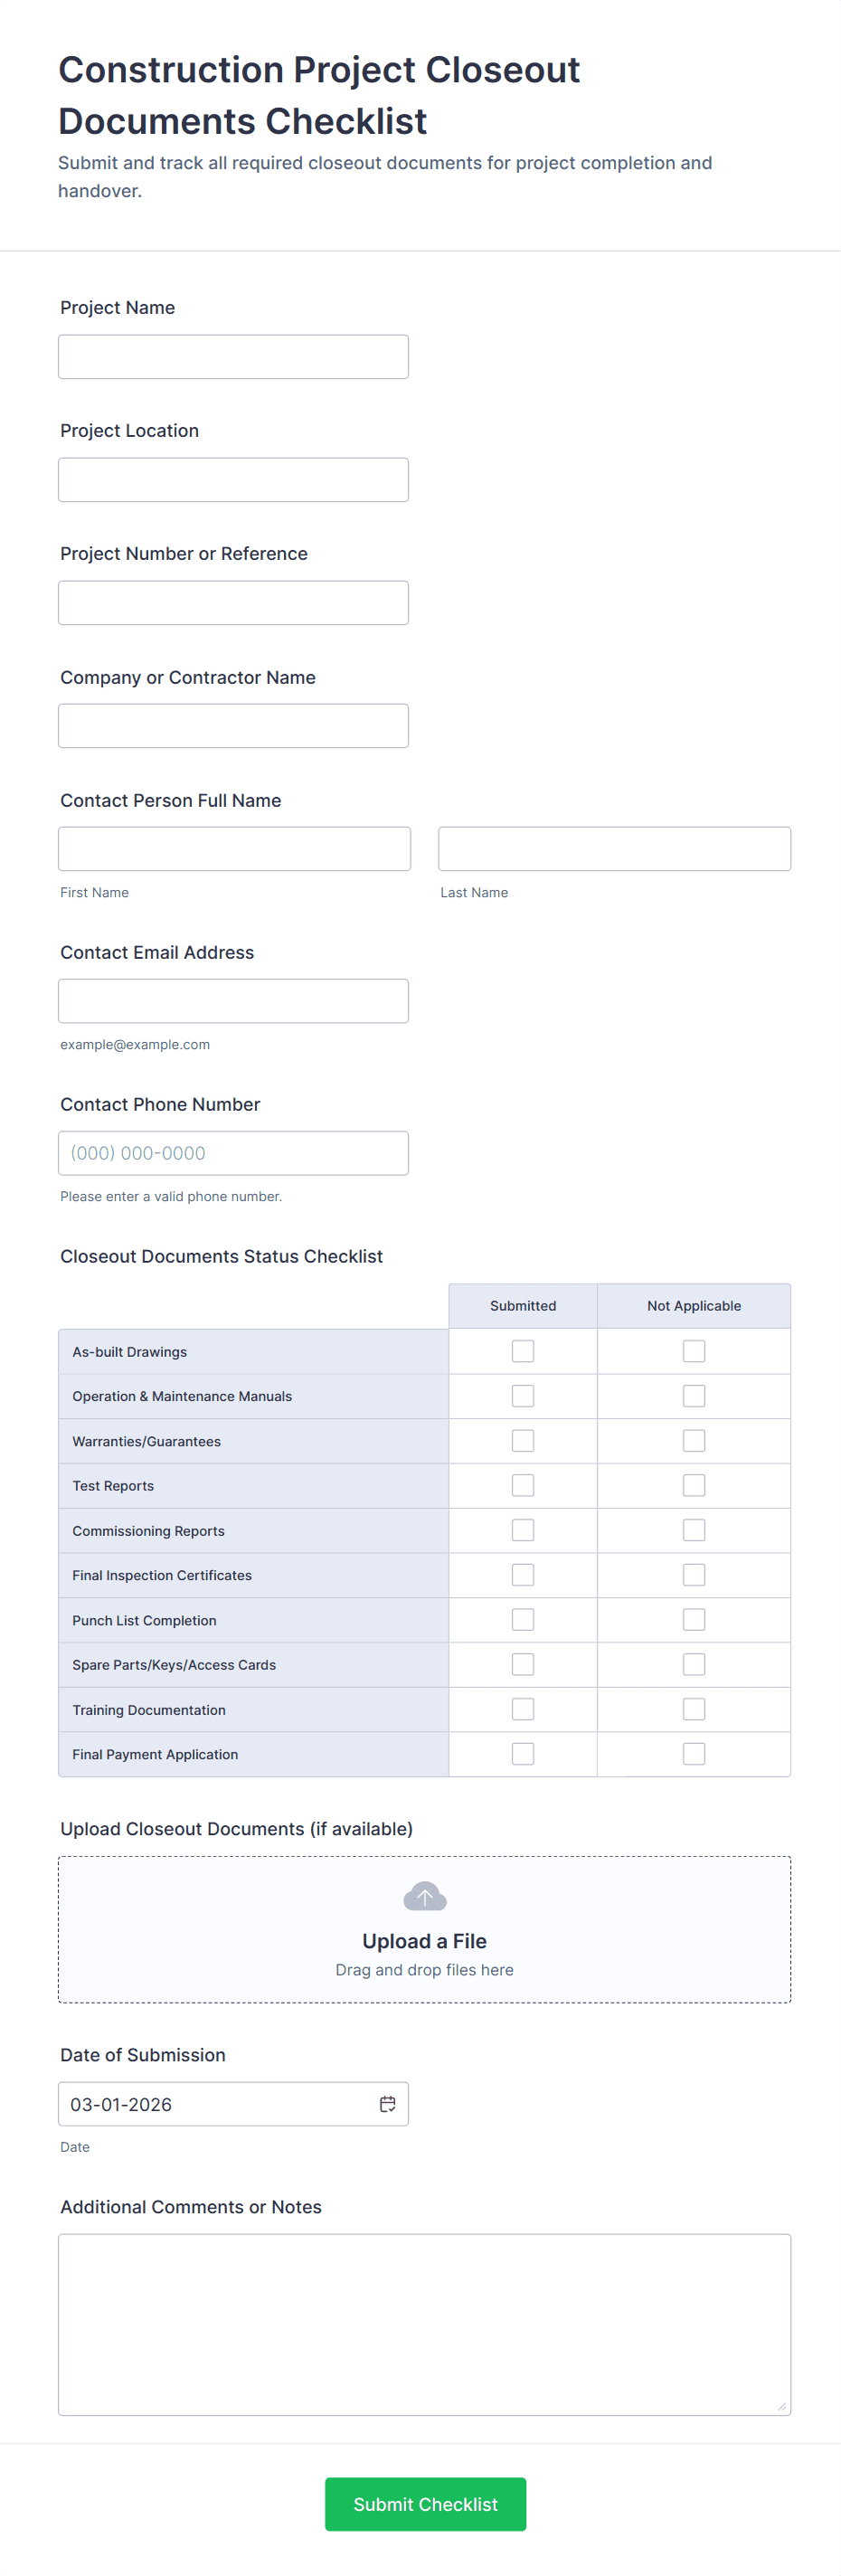The height and width of the screenshot is (2576, 841).
Task: Check Submitted for Commissioning Reports
Action: tap(522, 1530)
